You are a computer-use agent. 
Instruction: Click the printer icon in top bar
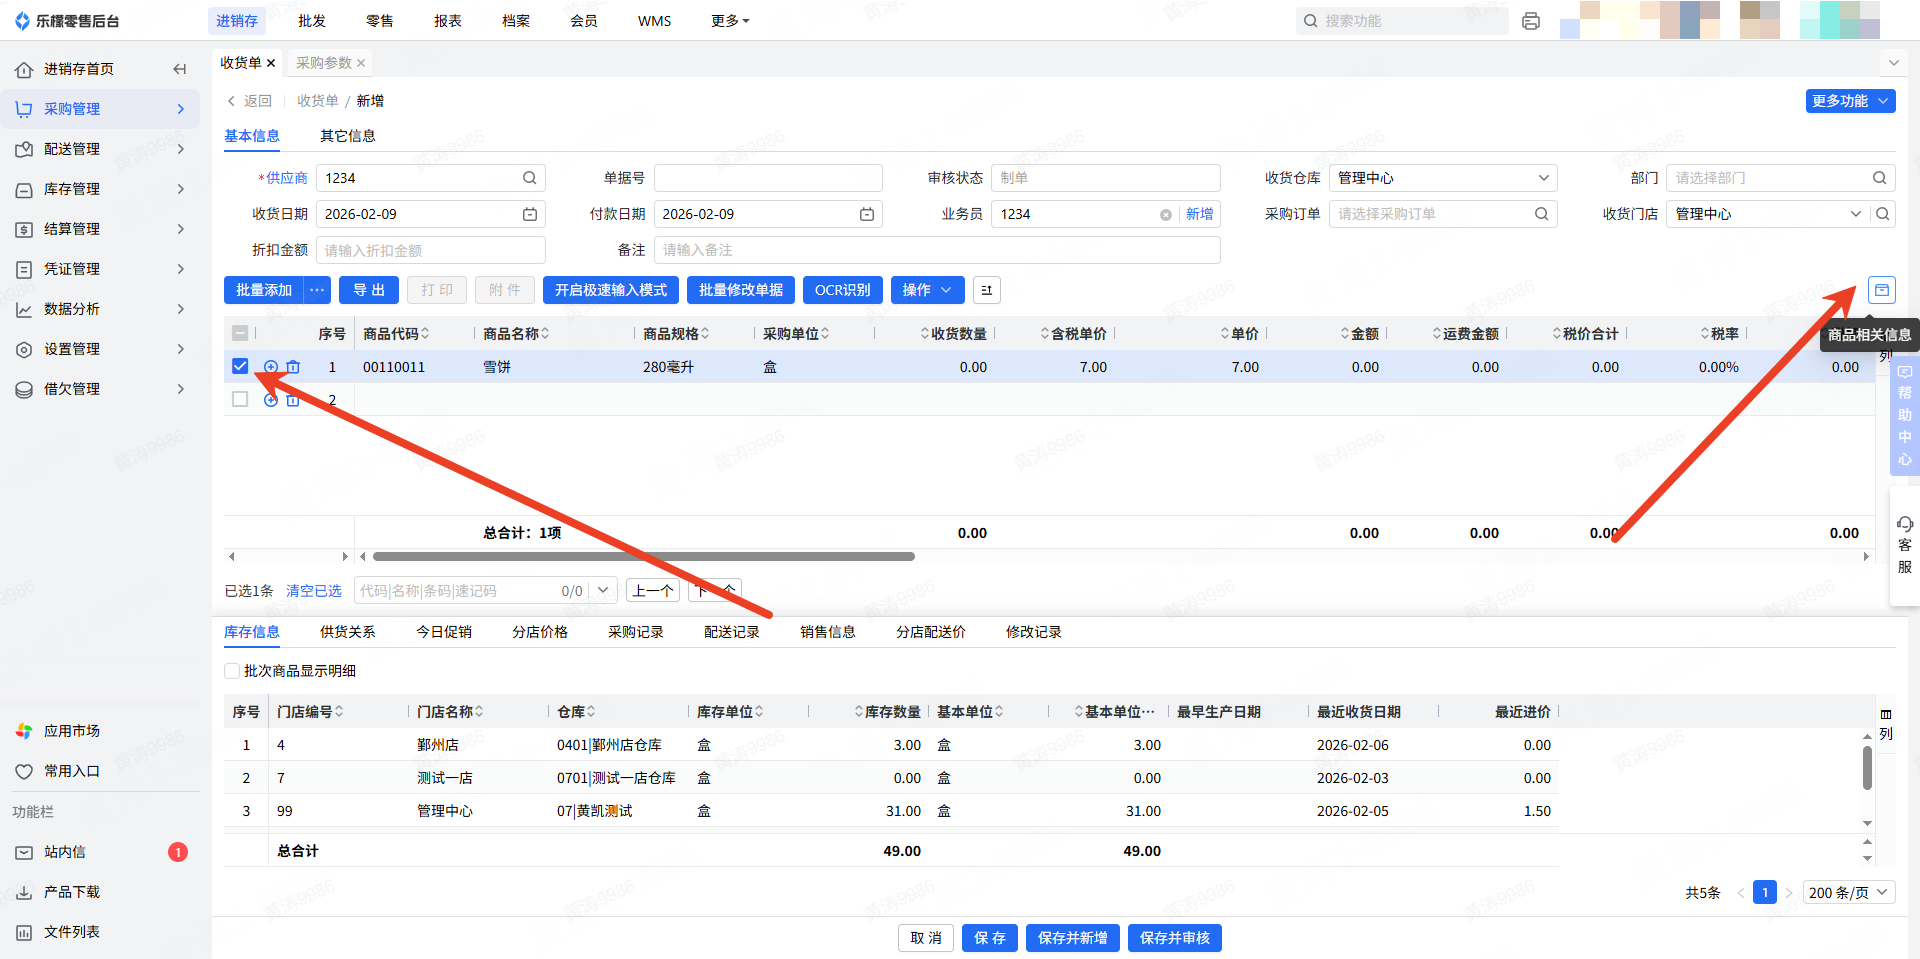(1530, 21)
